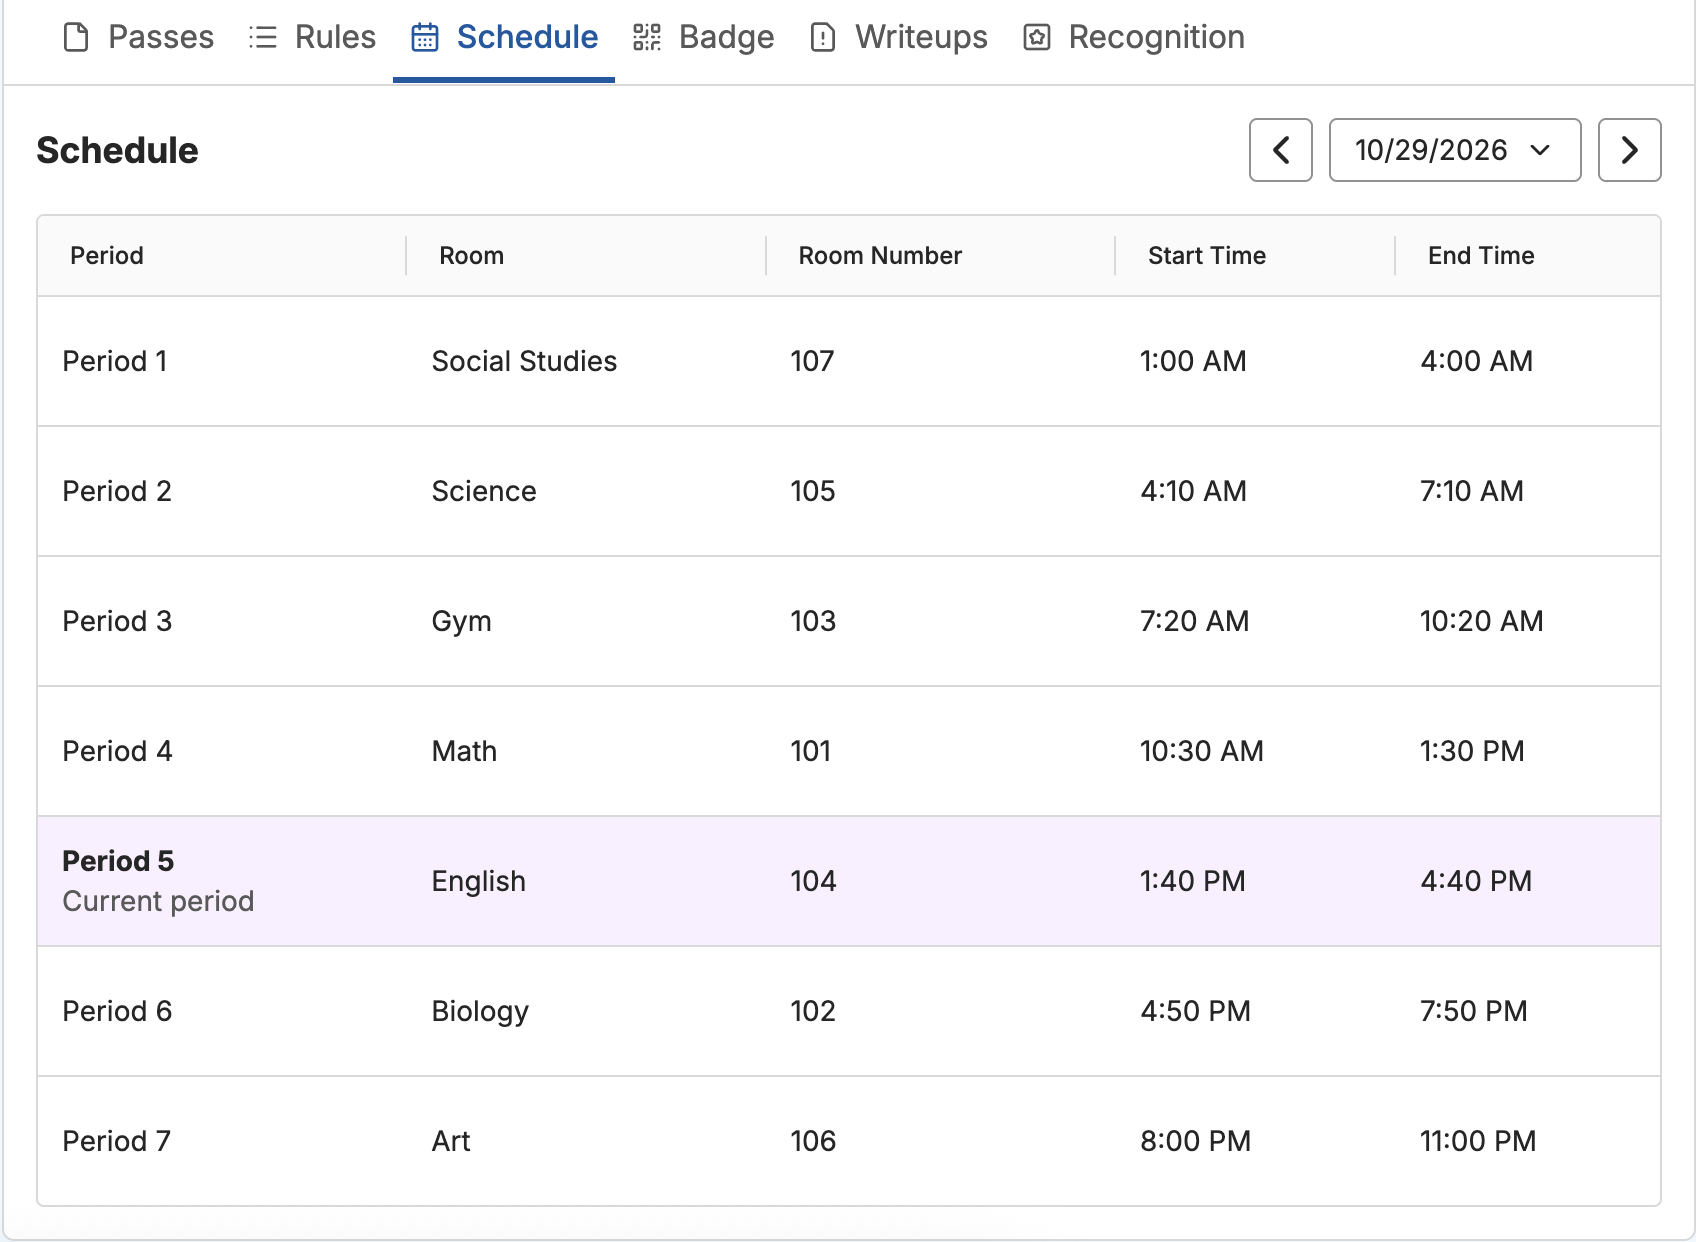Viewport: 1696px width, 1242px height.
Task: Click the 7:10 AM end time
Action: [1472, 491]
